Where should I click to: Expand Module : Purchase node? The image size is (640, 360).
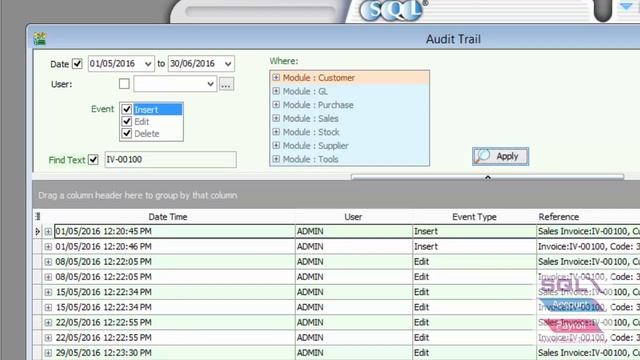(x=276, y=104)
